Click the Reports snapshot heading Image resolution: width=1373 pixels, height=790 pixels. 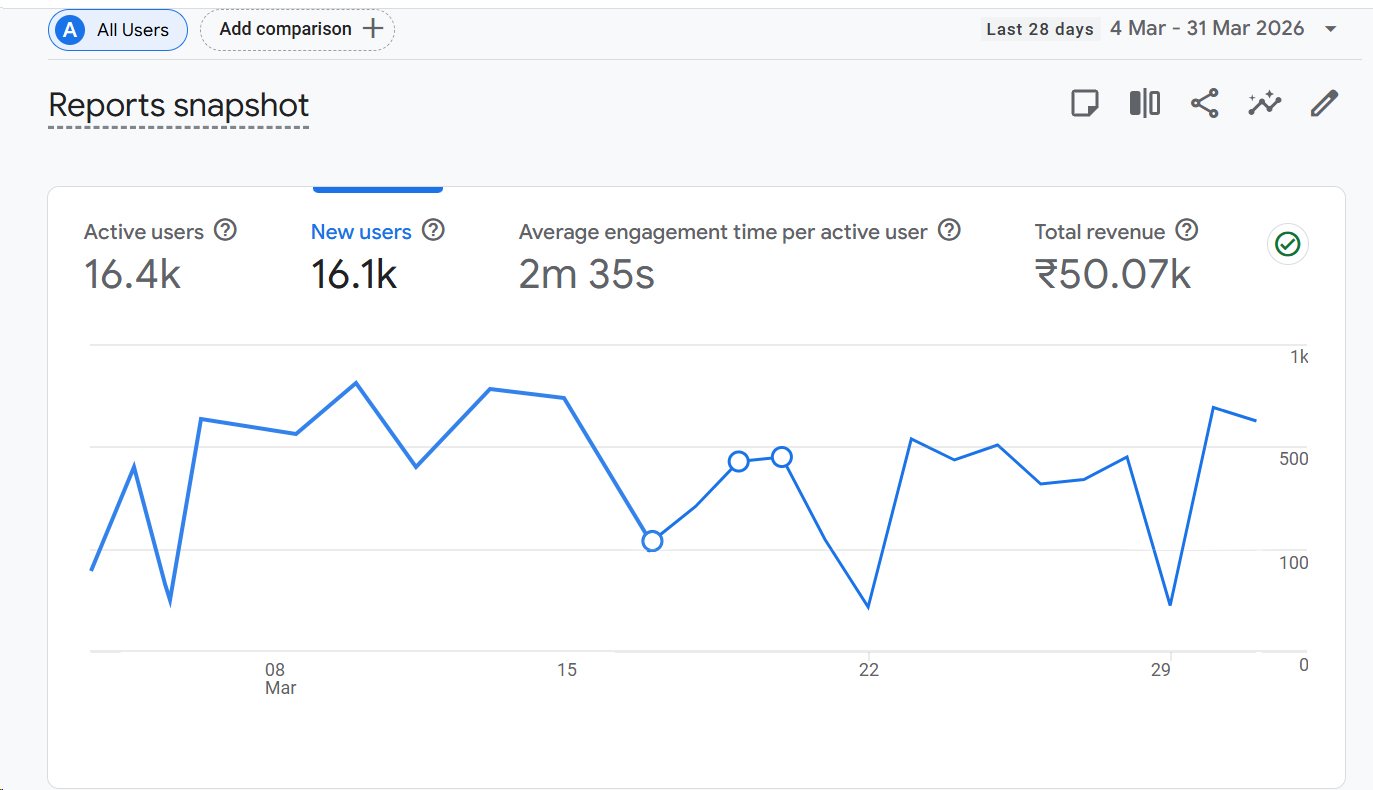coord(177,104)
